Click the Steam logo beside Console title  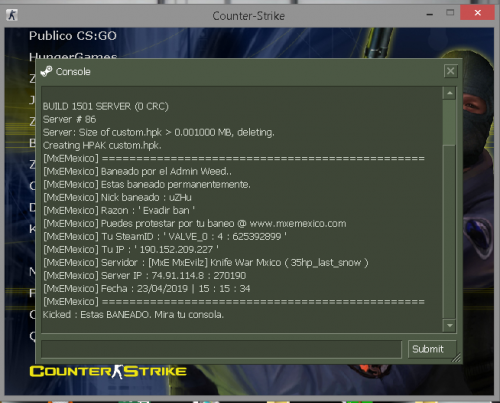(x=46, y=71)
